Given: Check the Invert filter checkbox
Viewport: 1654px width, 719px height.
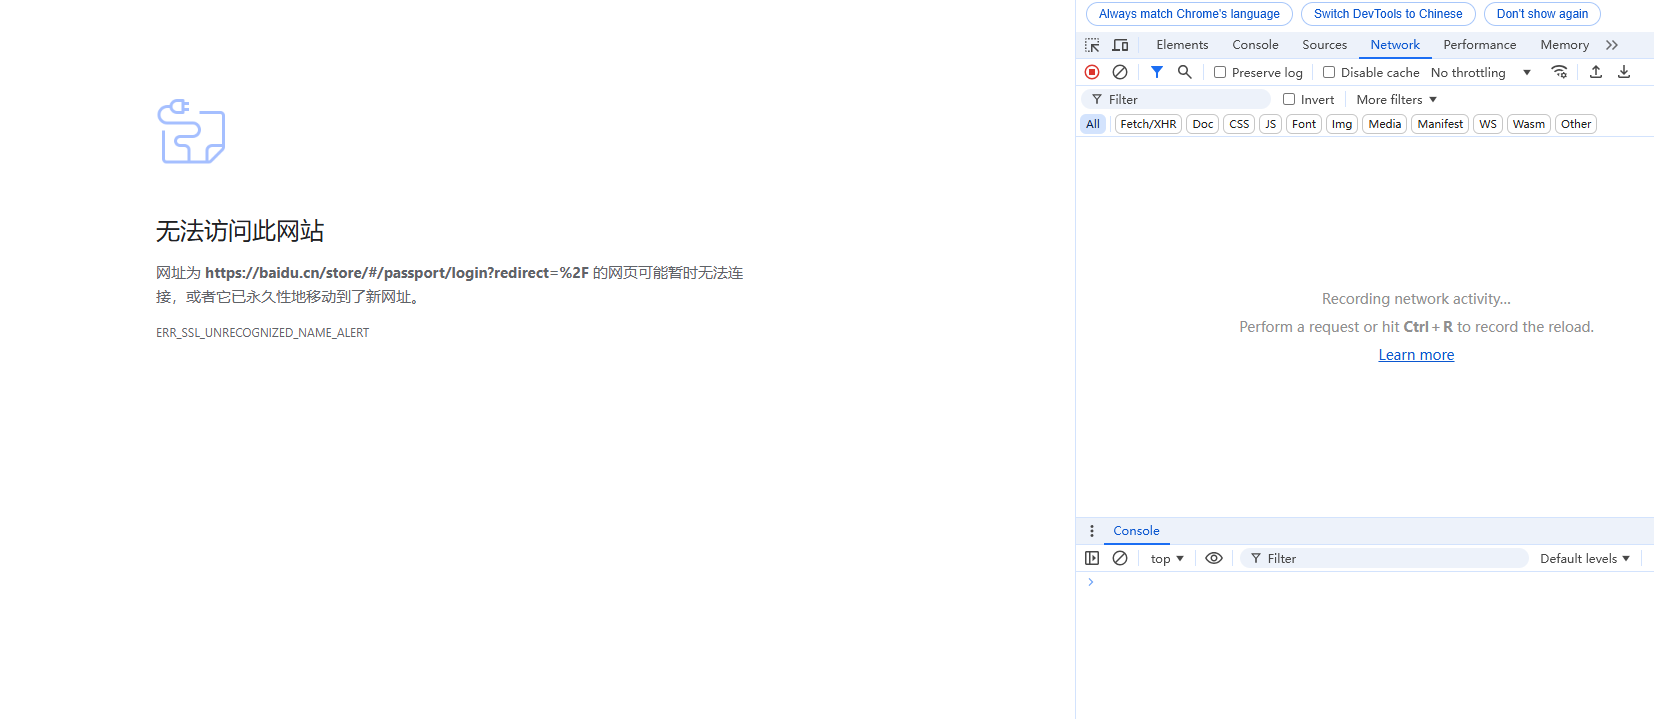Looking at the screenshot, I should pos(1289,99).
